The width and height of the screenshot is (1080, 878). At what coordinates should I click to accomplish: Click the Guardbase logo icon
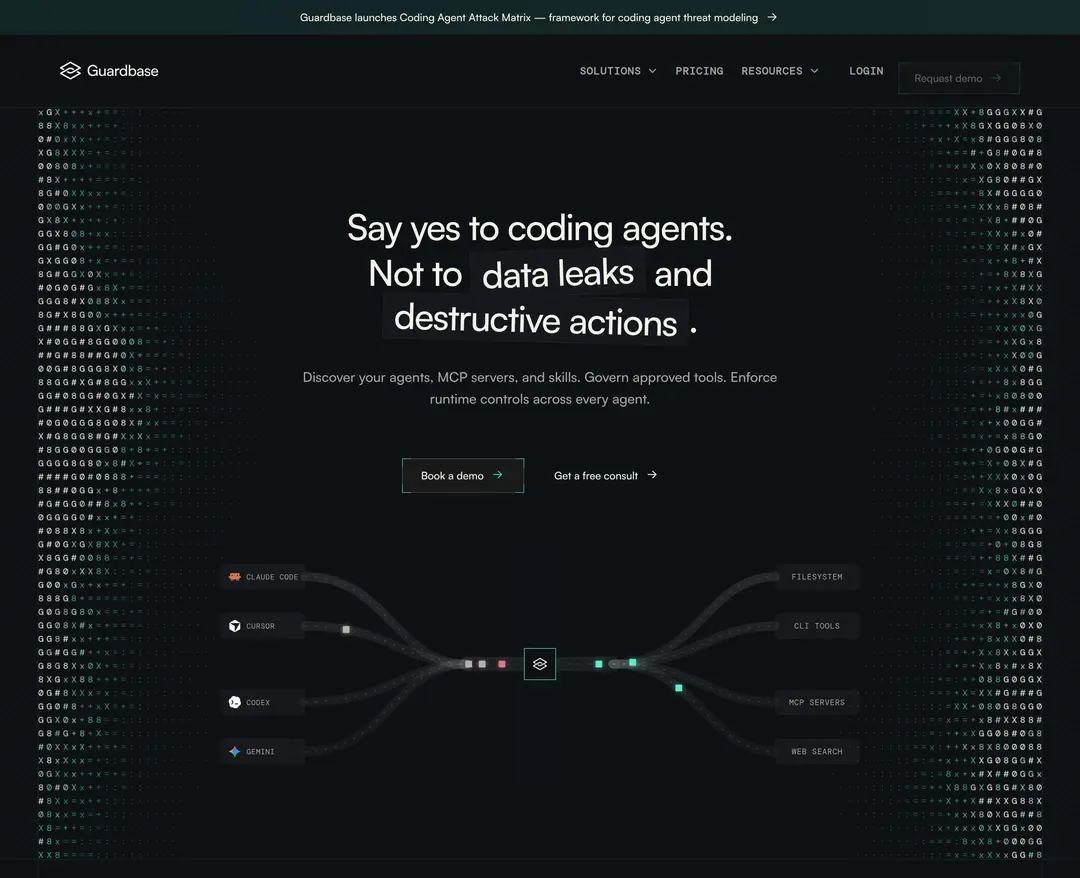tap(70, 70)
